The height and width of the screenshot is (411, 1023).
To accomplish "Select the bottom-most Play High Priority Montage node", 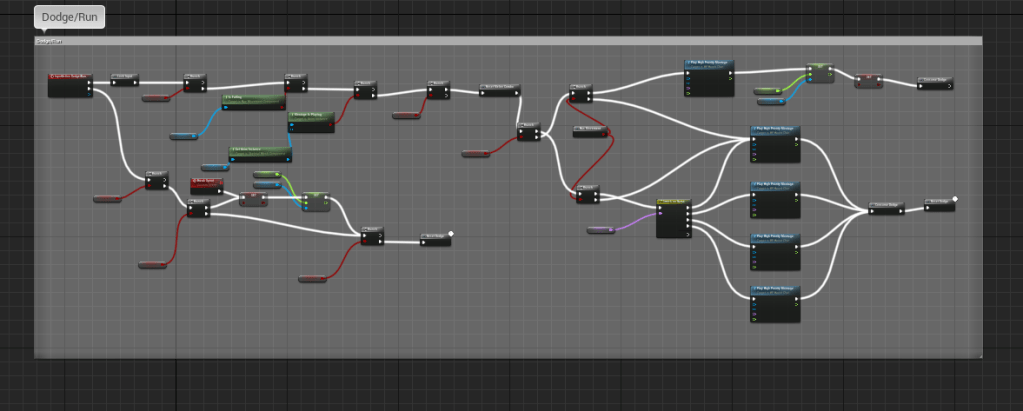I will tap(775, 303).
